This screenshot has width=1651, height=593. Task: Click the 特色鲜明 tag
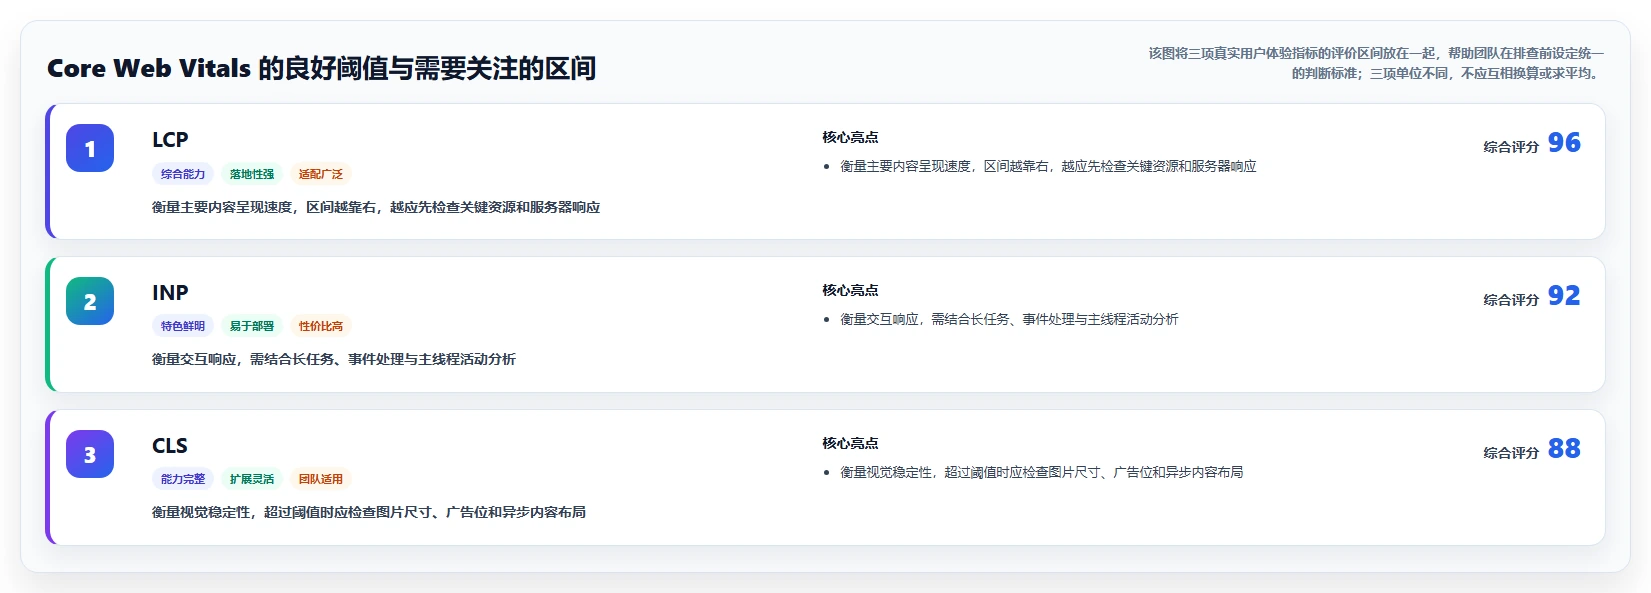pos(183,326)
